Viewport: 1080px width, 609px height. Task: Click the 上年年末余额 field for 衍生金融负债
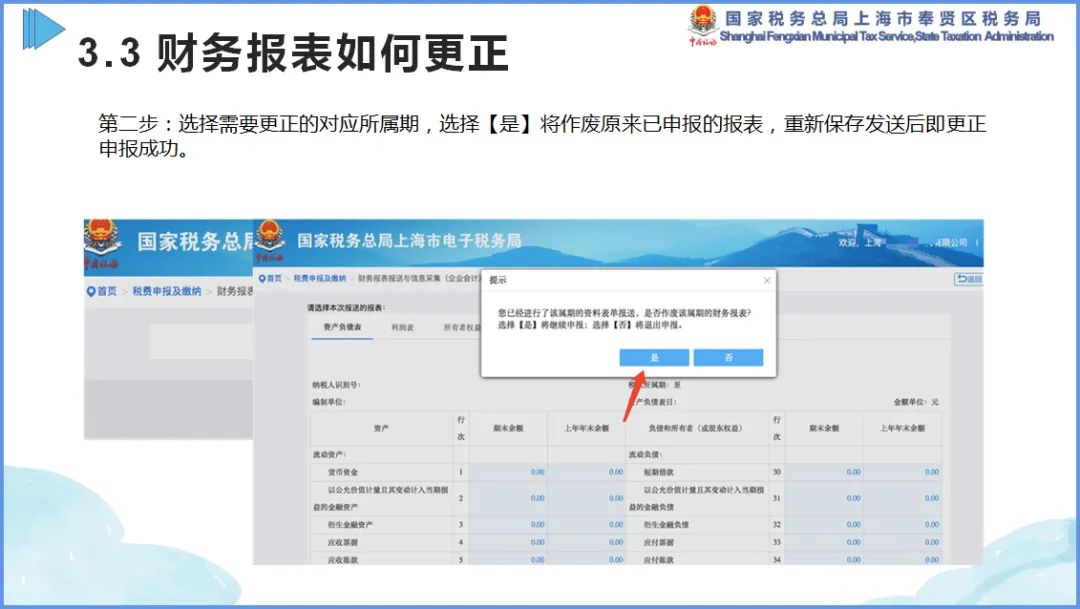pos(902,524)
